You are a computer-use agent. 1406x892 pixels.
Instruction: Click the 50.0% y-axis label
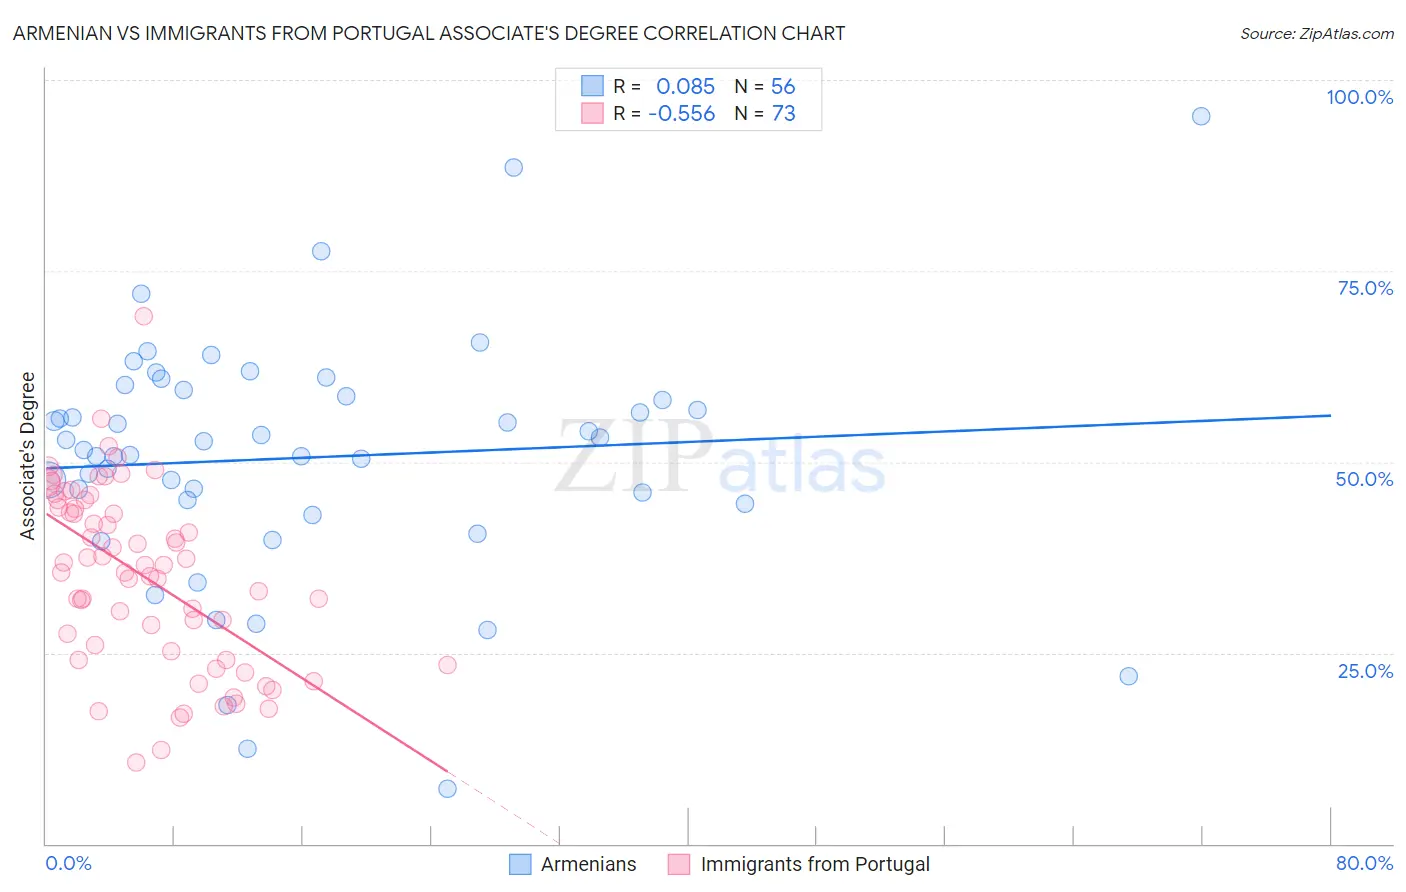(x=1364, y=479)
